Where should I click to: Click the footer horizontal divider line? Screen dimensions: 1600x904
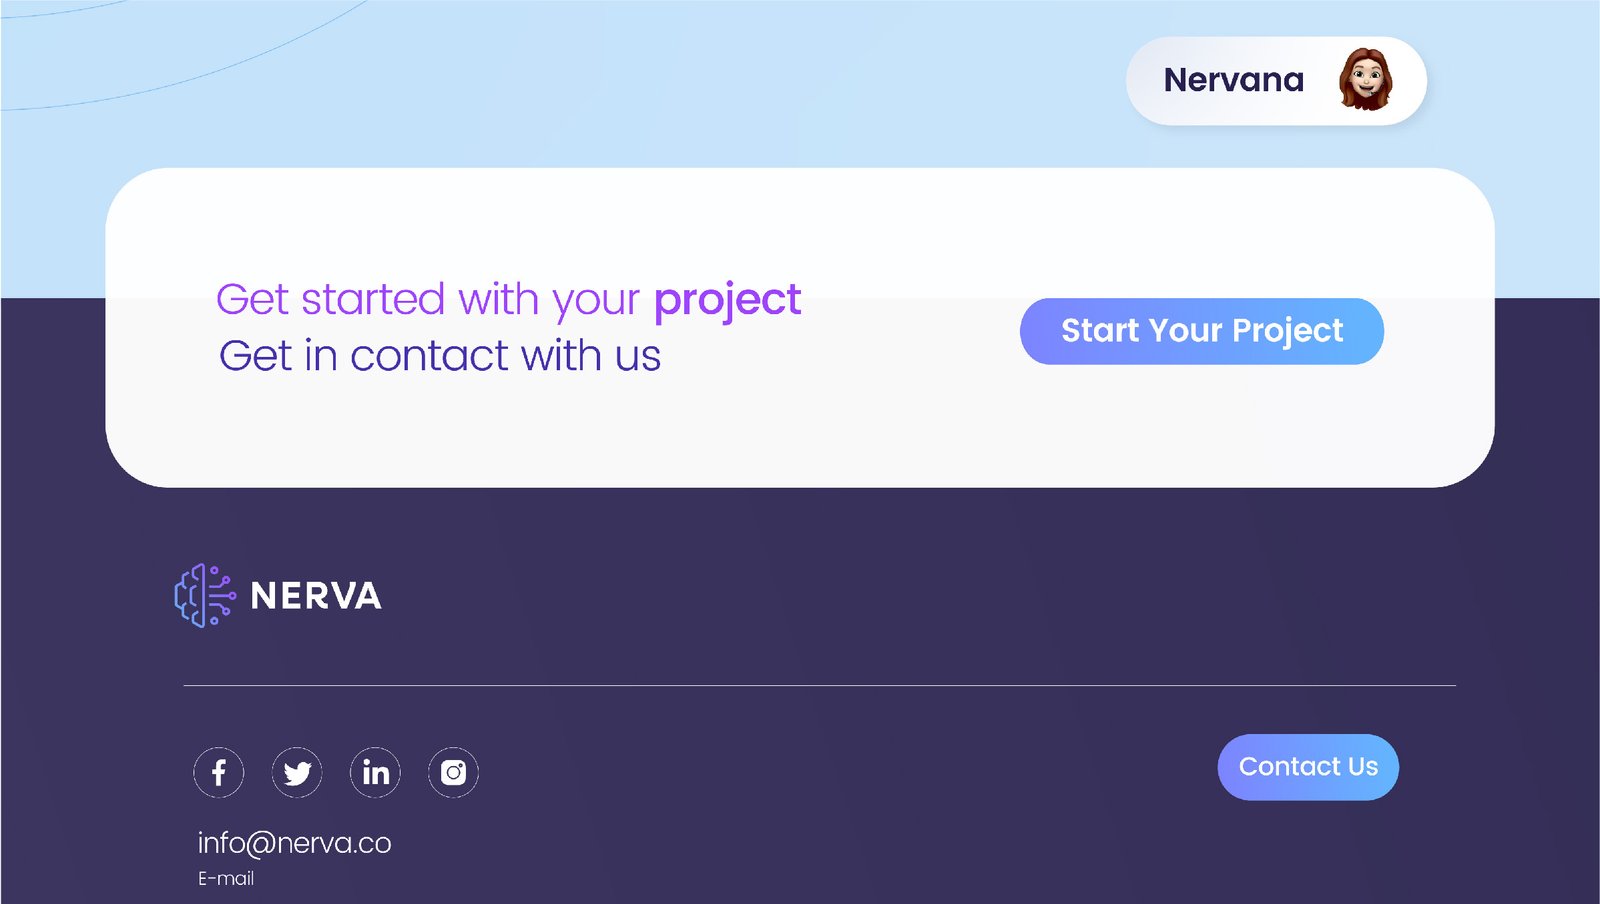820,686
